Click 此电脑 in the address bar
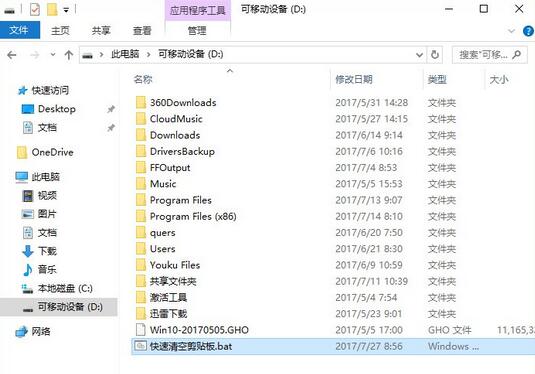This screenshot has width=535, height=374. point(125,54)
